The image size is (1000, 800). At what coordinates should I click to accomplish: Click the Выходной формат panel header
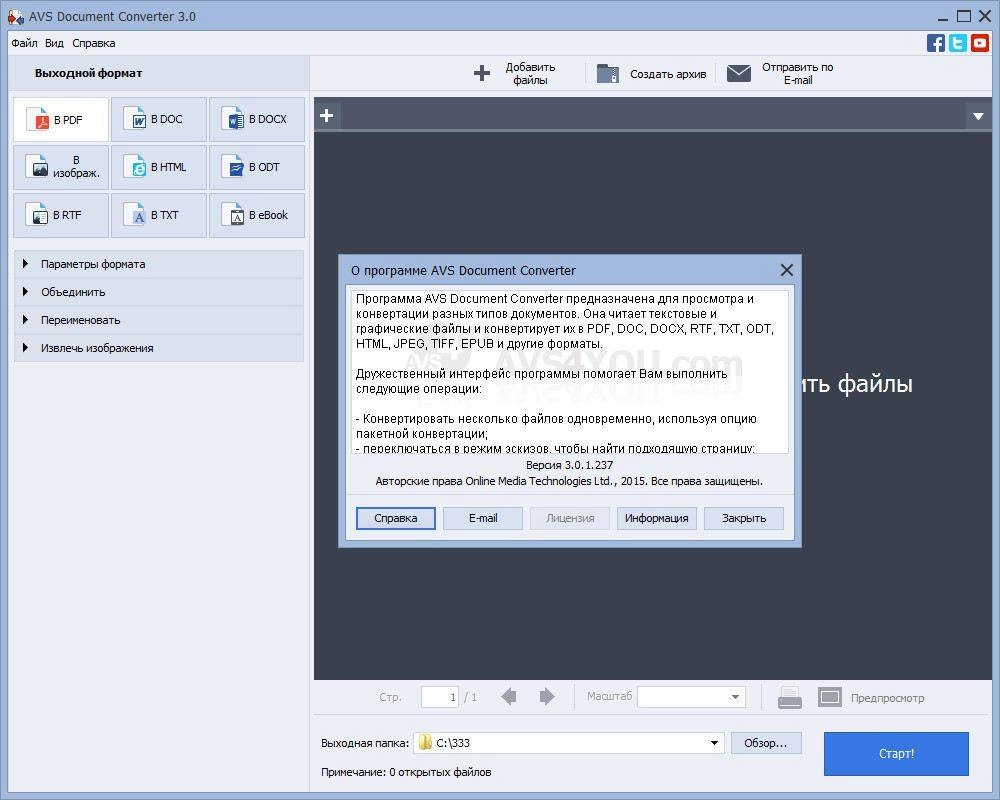point(159,73)
